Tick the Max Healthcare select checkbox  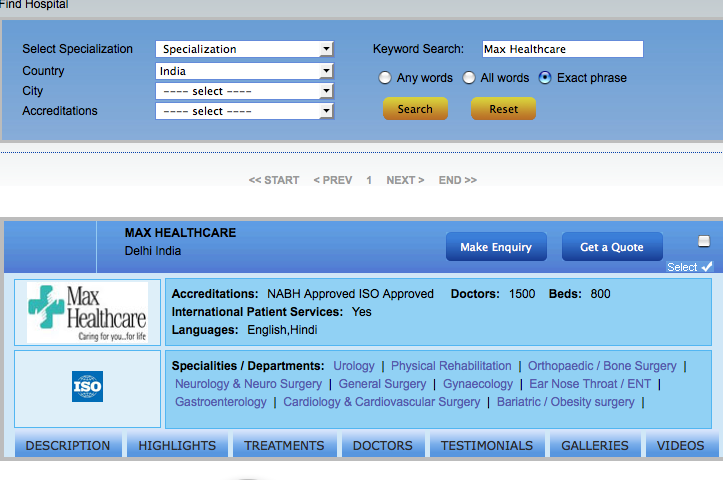tap(704, 241)
